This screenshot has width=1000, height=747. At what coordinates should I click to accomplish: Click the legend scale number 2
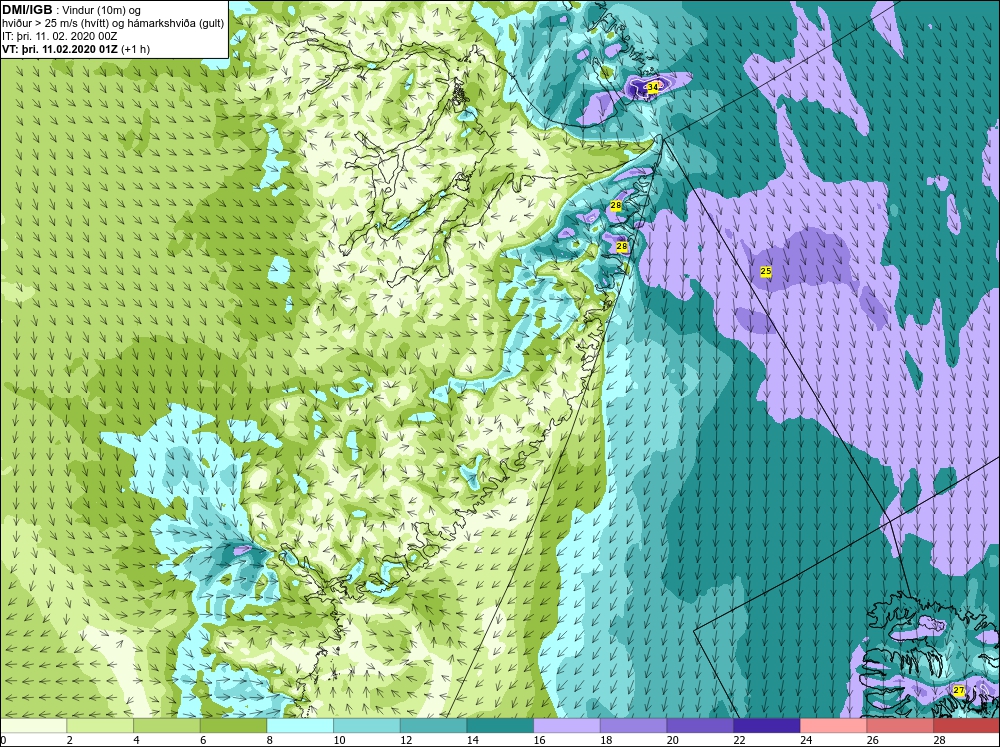coord(69,740)
